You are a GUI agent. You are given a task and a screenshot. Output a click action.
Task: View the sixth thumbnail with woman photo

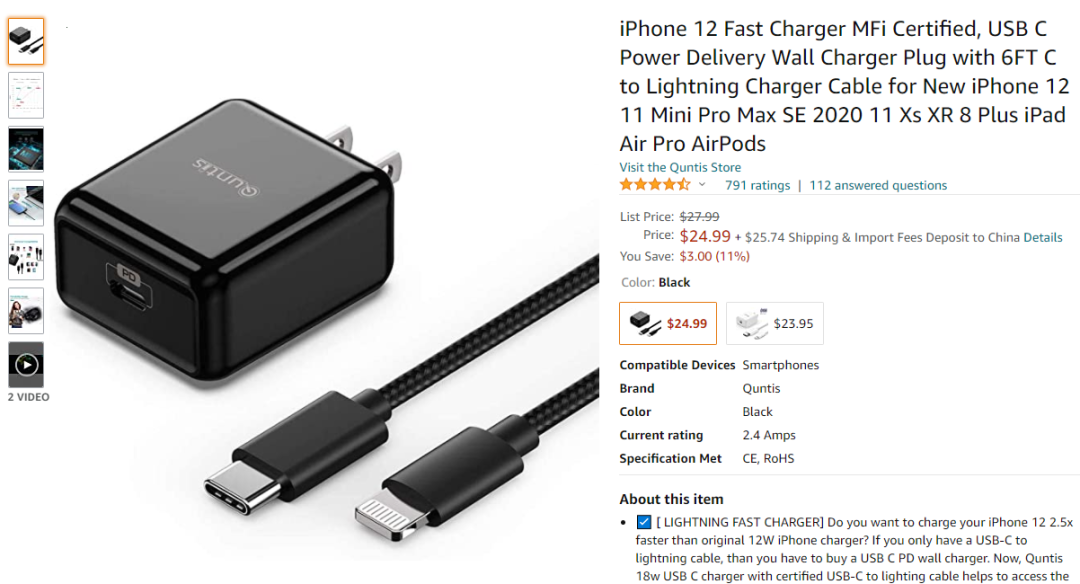point(26,311)
